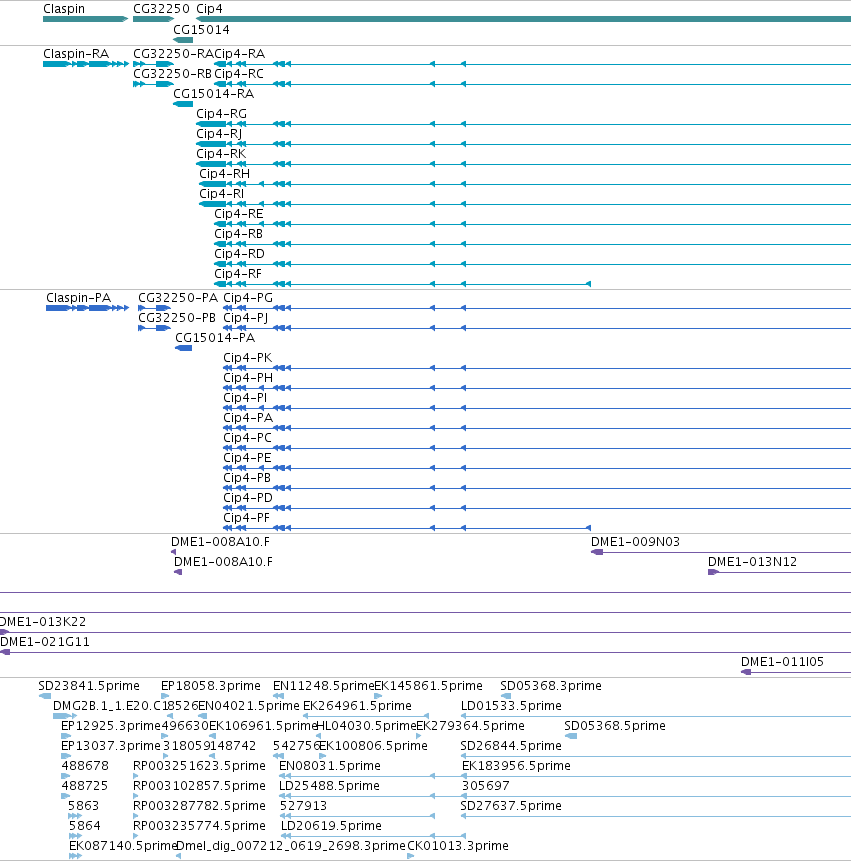Click the Claspin-PA blue protein feature glyph

[87, 308]
